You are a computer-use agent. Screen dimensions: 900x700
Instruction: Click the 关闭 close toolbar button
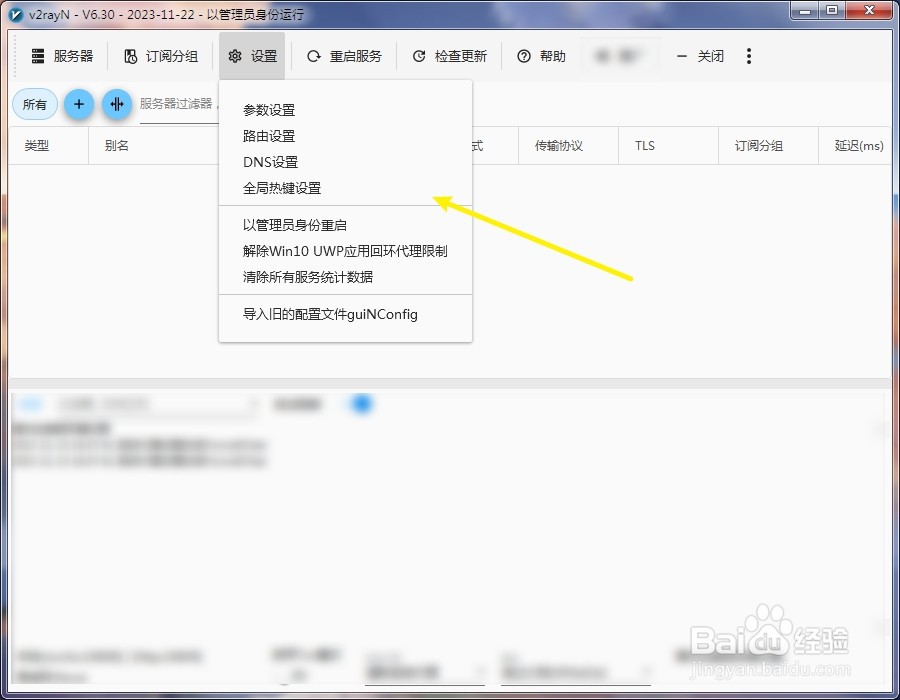[x=700, y=56]
